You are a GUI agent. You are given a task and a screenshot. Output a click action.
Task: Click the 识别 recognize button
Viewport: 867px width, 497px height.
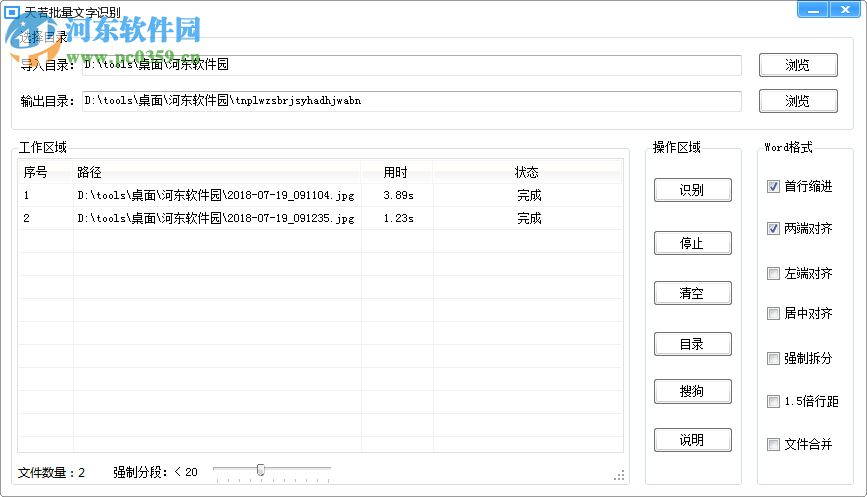692,190
